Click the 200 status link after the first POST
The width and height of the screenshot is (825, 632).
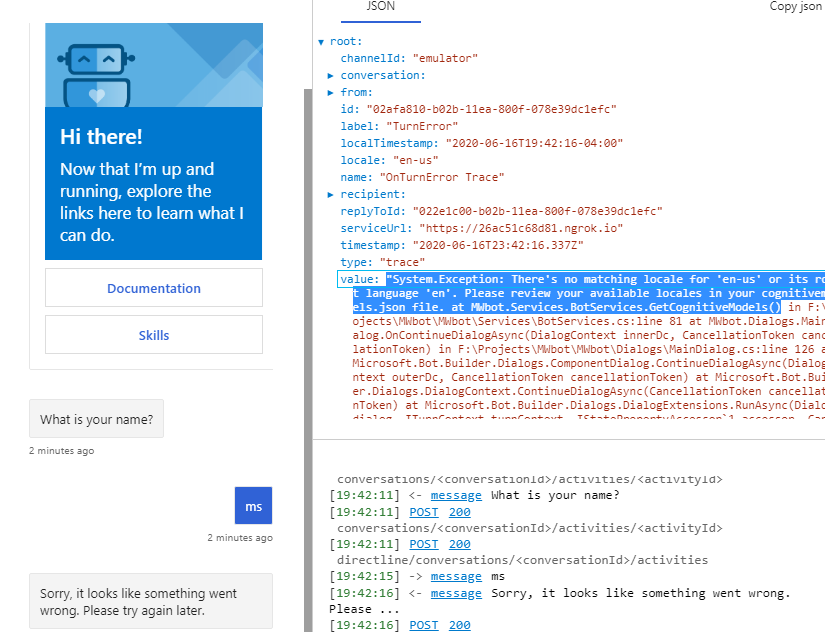[x=459, y=511]
